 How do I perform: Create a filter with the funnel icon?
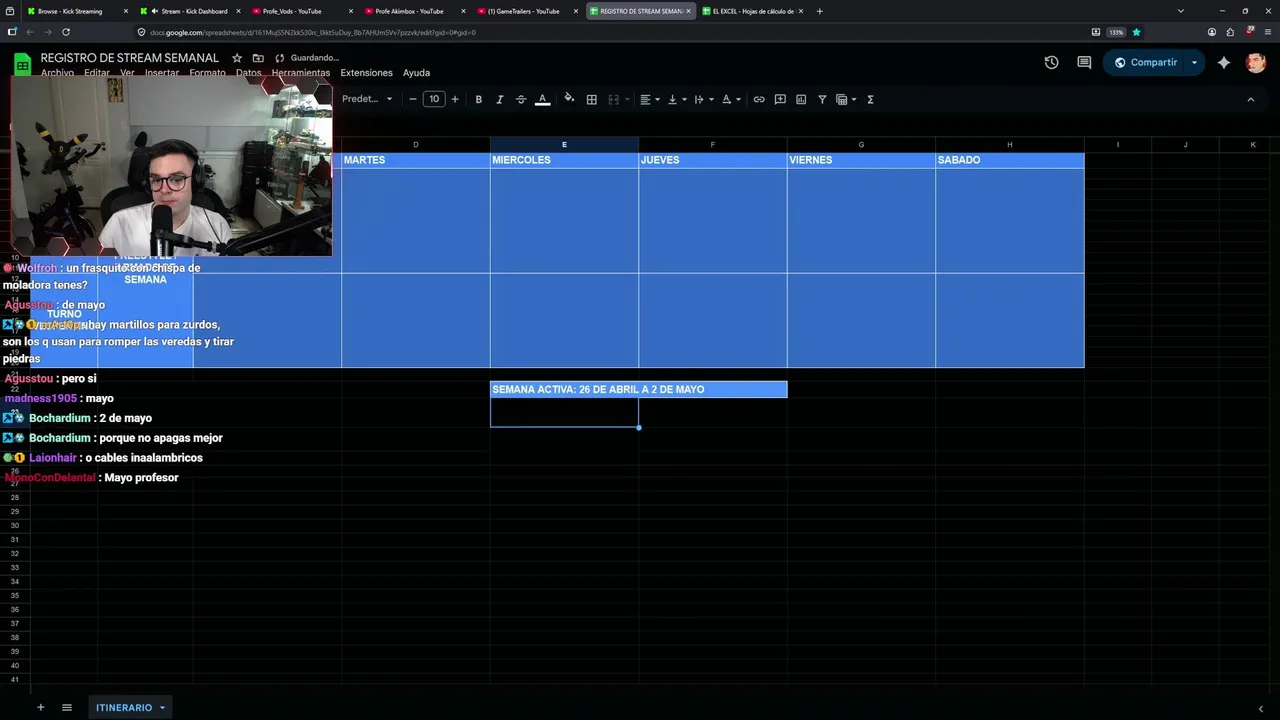[x=822, y=99]
